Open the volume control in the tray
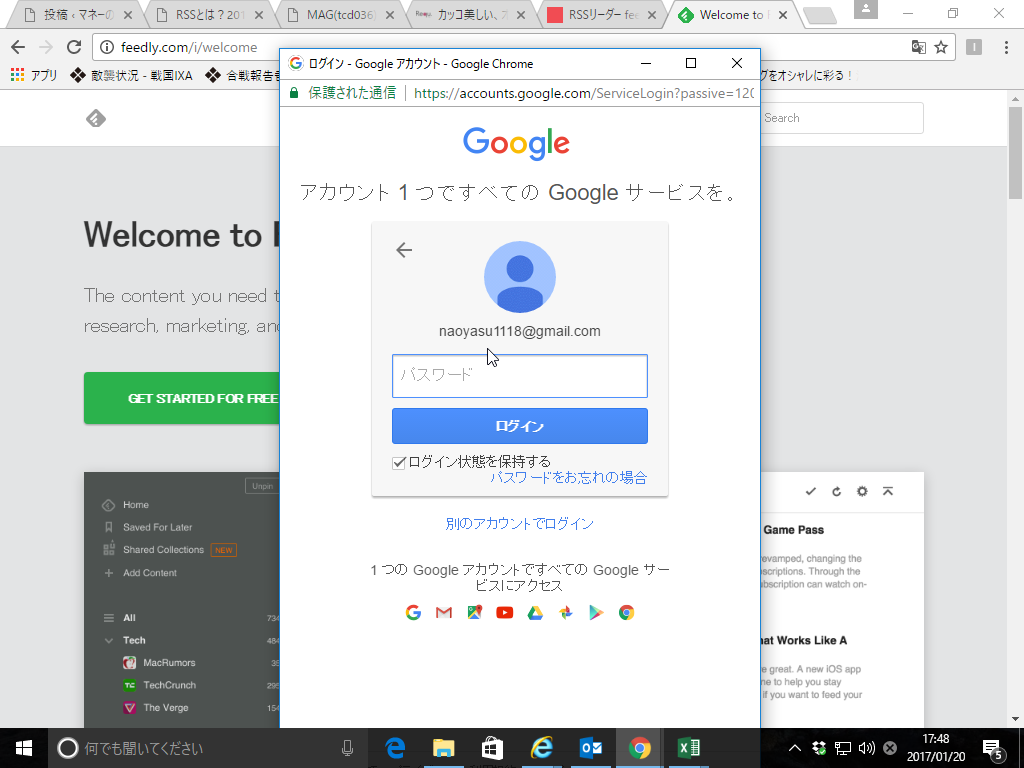Viewport: 1024px width, 768px height. click(867, 748)
